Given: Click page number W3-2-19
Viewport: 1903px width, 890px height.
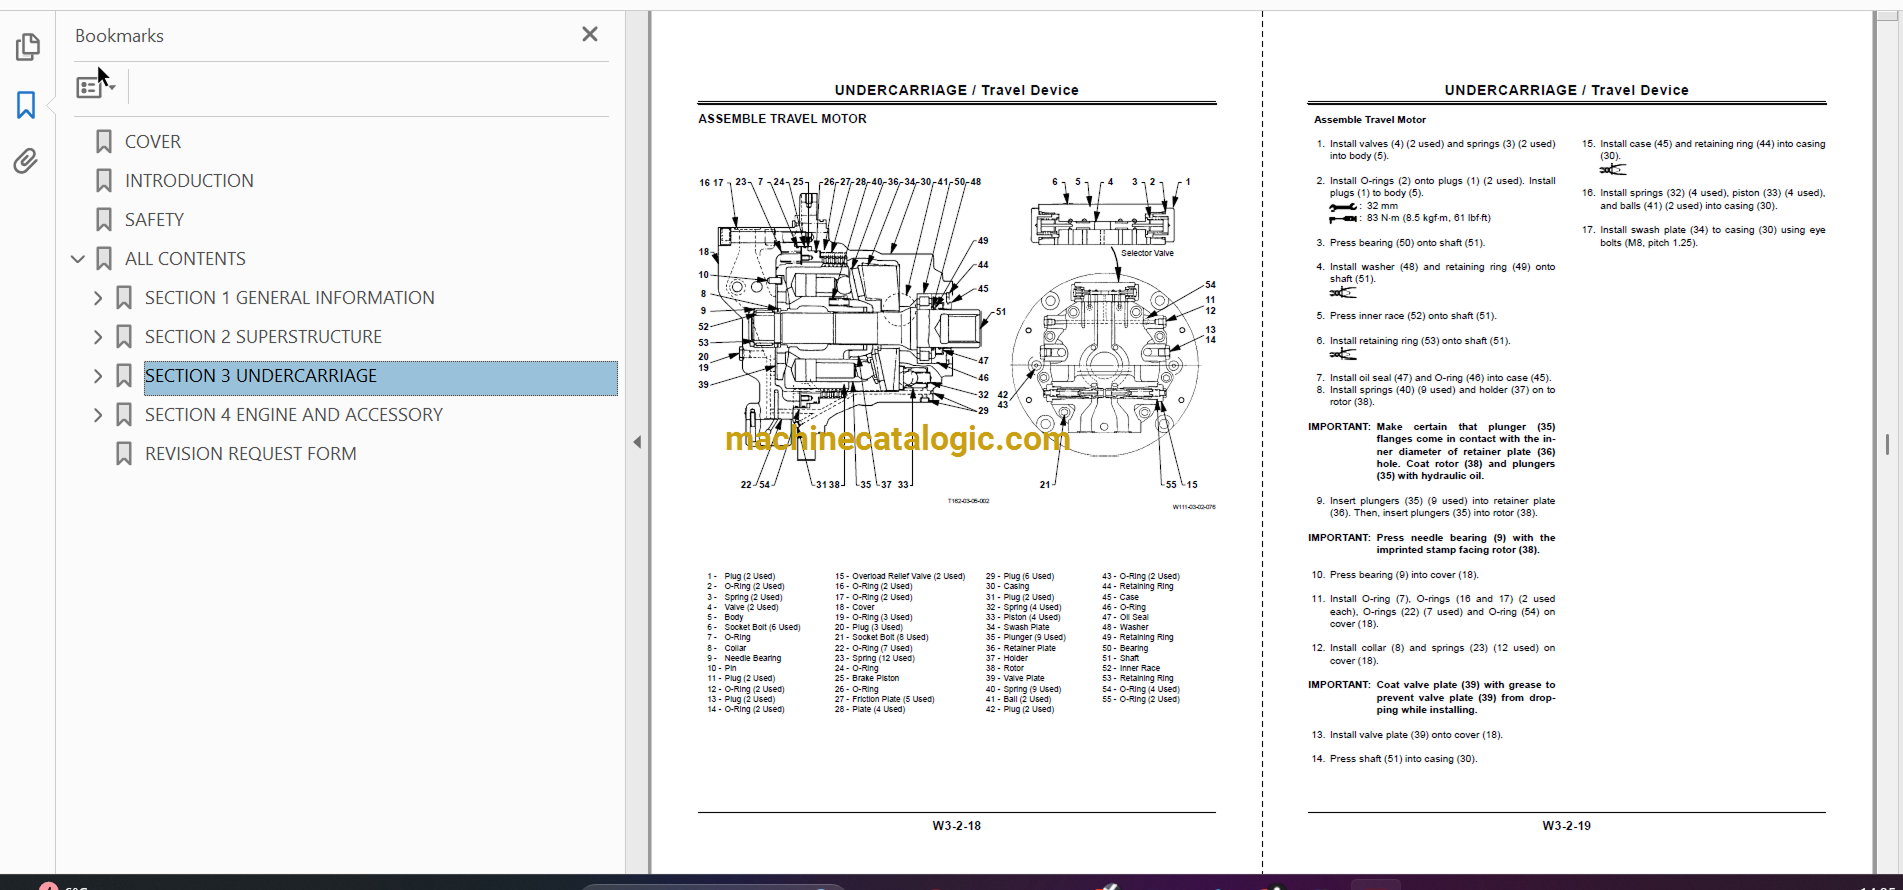Looking at the screenshot, I should (1566, 826).
